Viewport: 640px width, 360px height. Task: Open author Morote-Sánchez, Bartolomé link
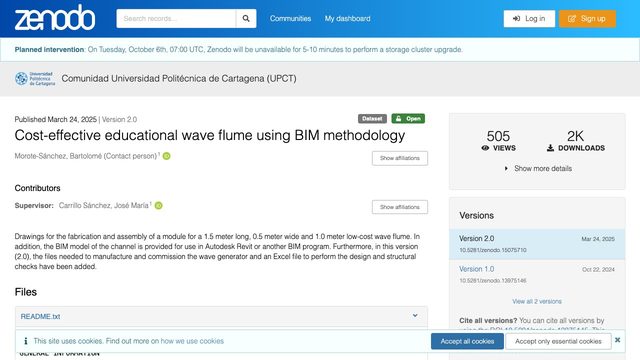point(86,156)
